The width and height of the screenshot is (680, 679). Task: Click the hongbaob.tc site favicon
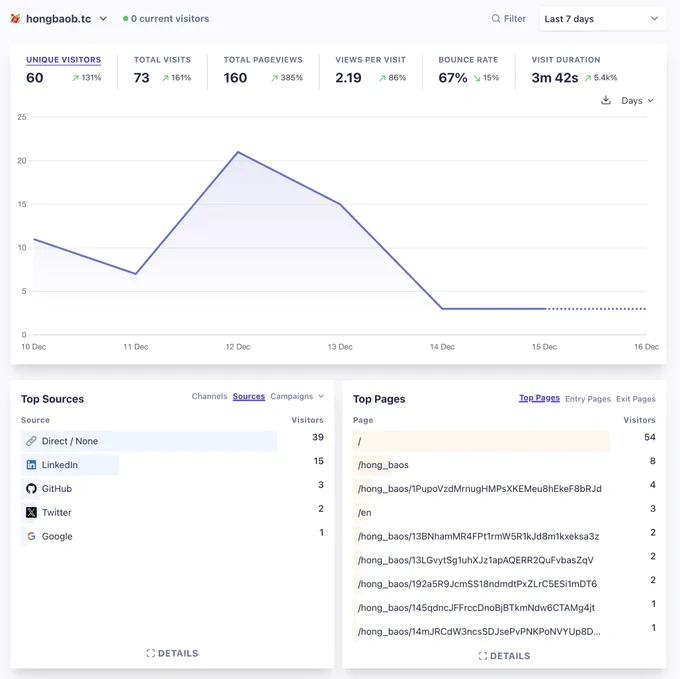pyautogui.click(x=15, y=19)
